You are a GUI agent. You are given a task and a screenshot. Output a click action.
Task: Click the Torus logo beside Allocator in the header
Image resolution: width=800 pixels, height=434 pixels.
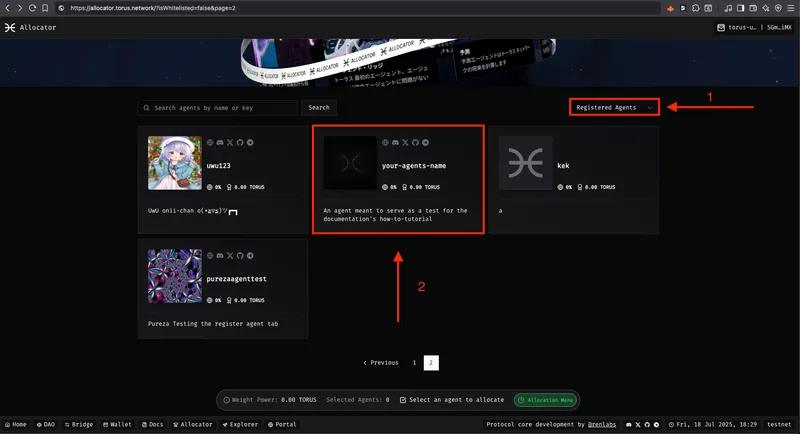[x=10, y=28]
